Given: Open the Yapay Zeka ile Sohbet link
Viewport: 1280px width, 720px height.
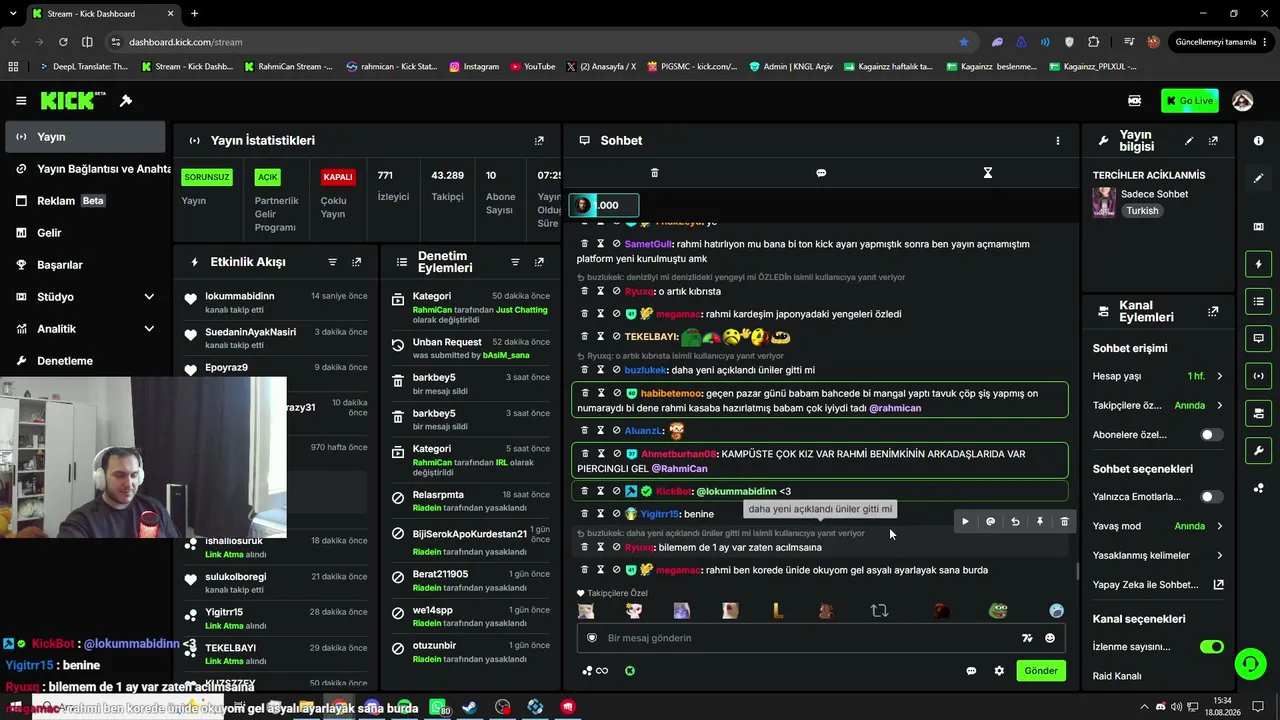Looking at the screenshot, I should tap(1158, 585).
